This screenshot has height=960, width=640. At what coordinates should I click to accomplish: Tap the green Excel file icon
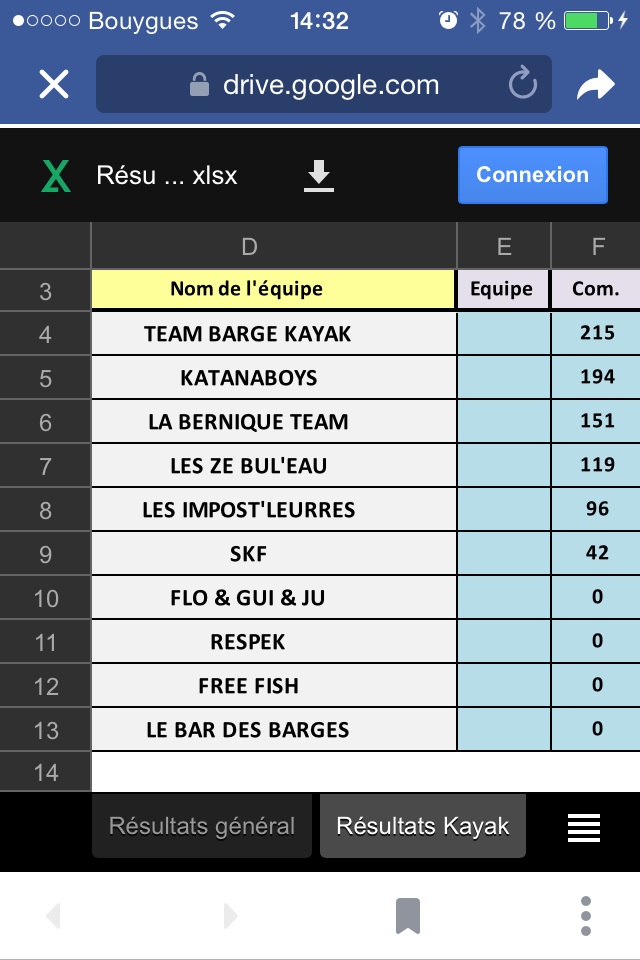pyautogui.click(x=56, y=176)
